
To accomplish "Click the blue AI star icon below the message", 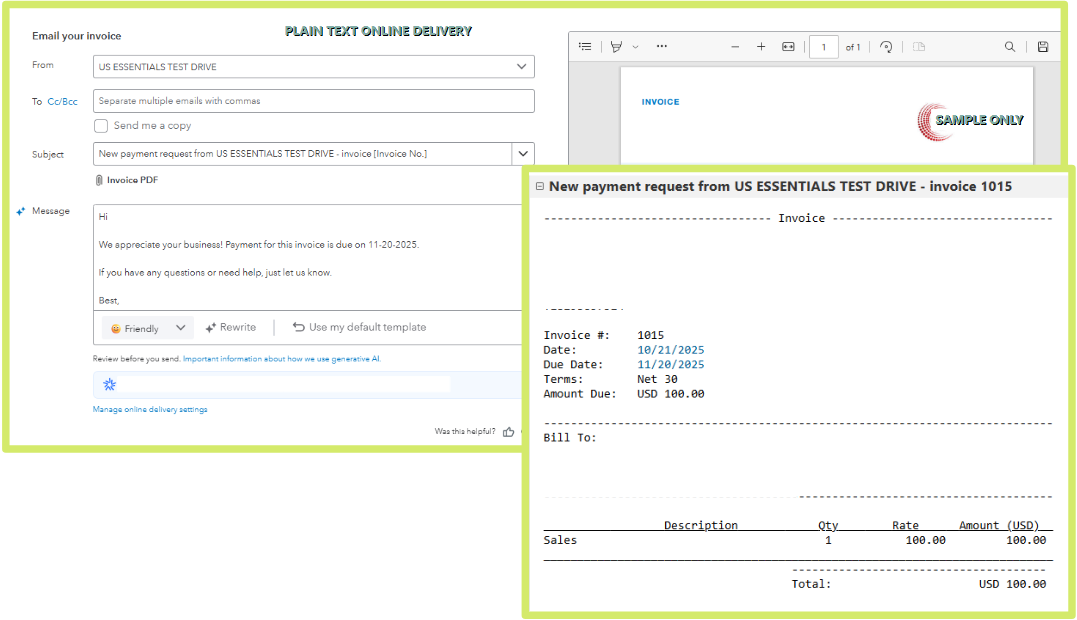I will click(109, 384).
